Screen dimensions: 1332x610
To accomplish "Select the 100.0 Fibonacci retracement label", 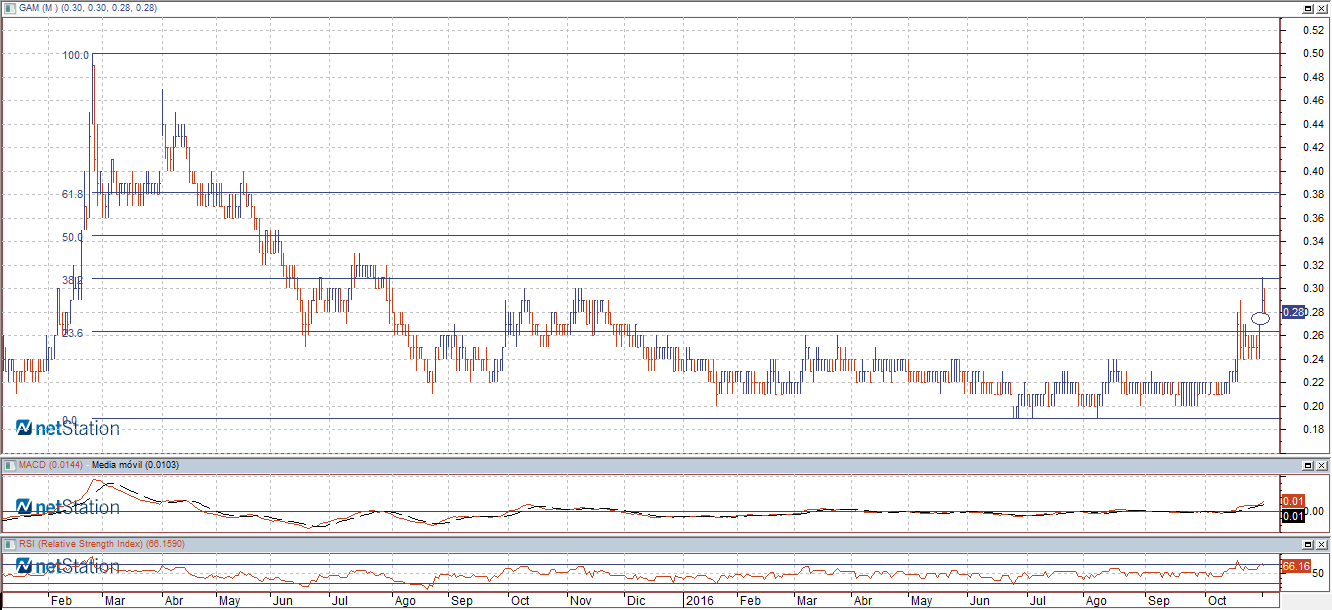I will pos(76,55).
